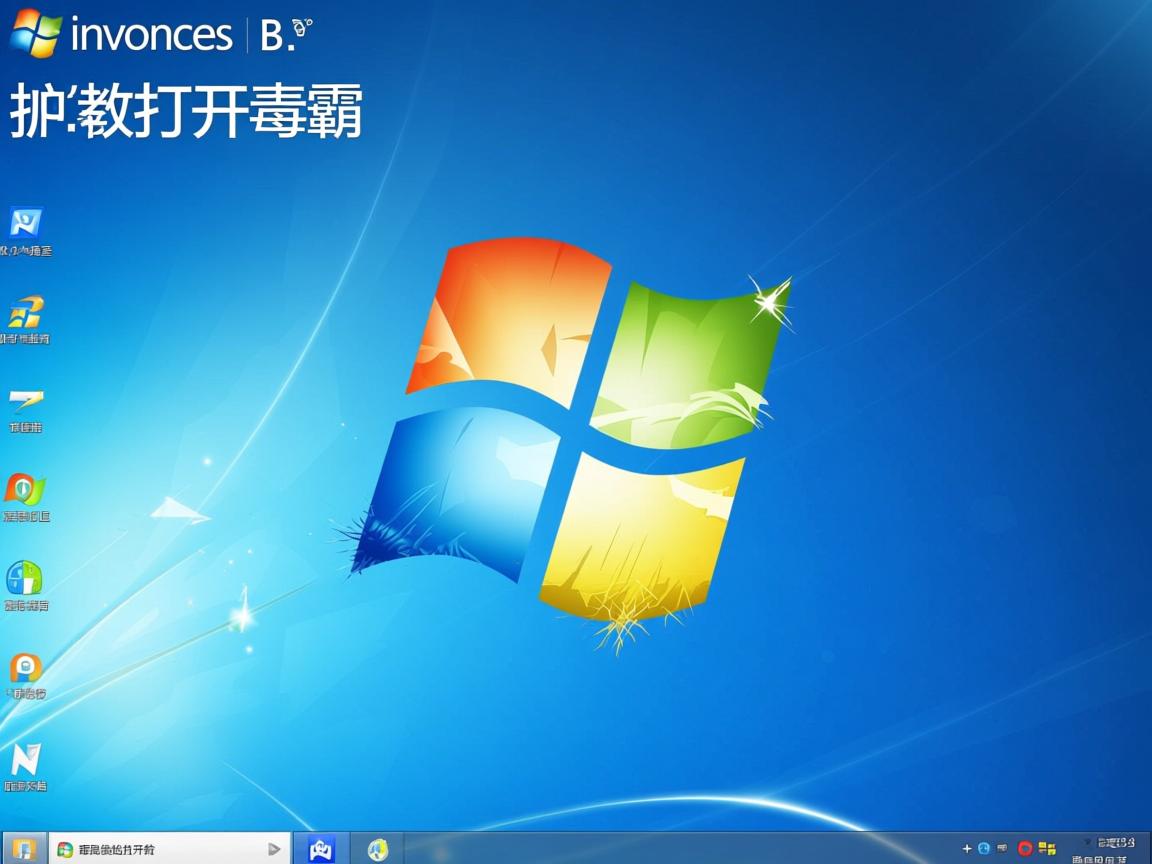Viewport: 1152px width, 864px height.
Task: Click the plus sign in the system tray
Action: (966, 848)
